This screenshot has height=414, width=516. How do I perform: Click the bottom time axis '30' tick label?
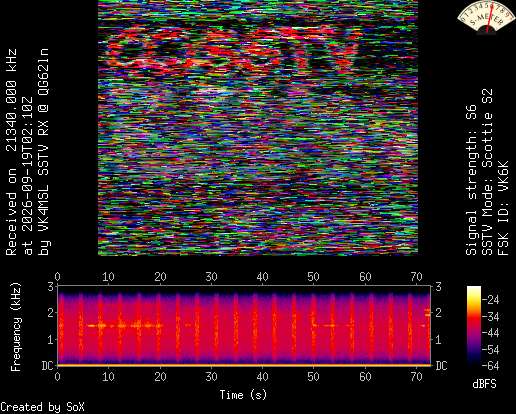pos(211,377)
